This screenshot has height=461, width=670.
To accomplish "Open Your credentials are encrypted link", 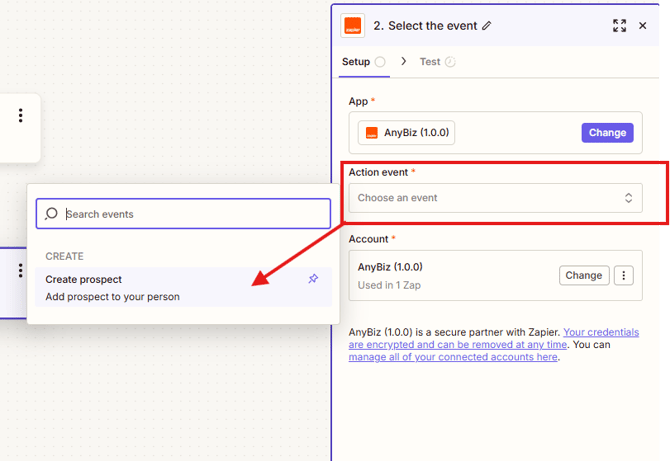I will [494, 338].
